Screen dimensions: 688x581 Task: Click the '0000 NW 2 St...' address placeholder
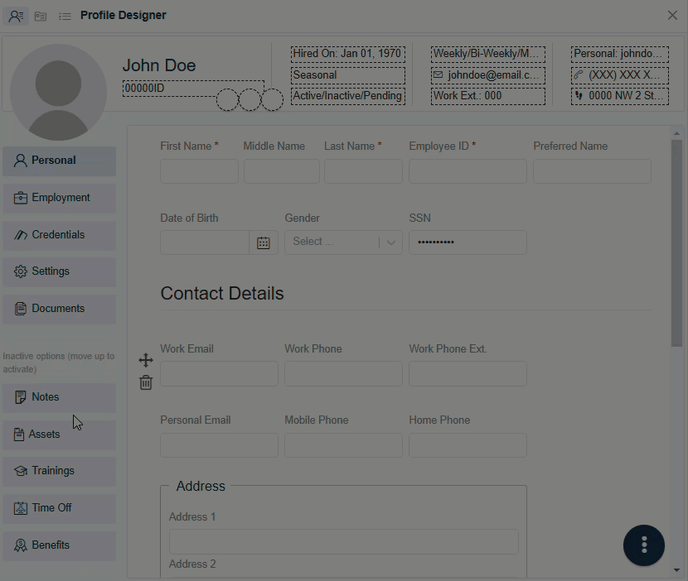point(620,96)
